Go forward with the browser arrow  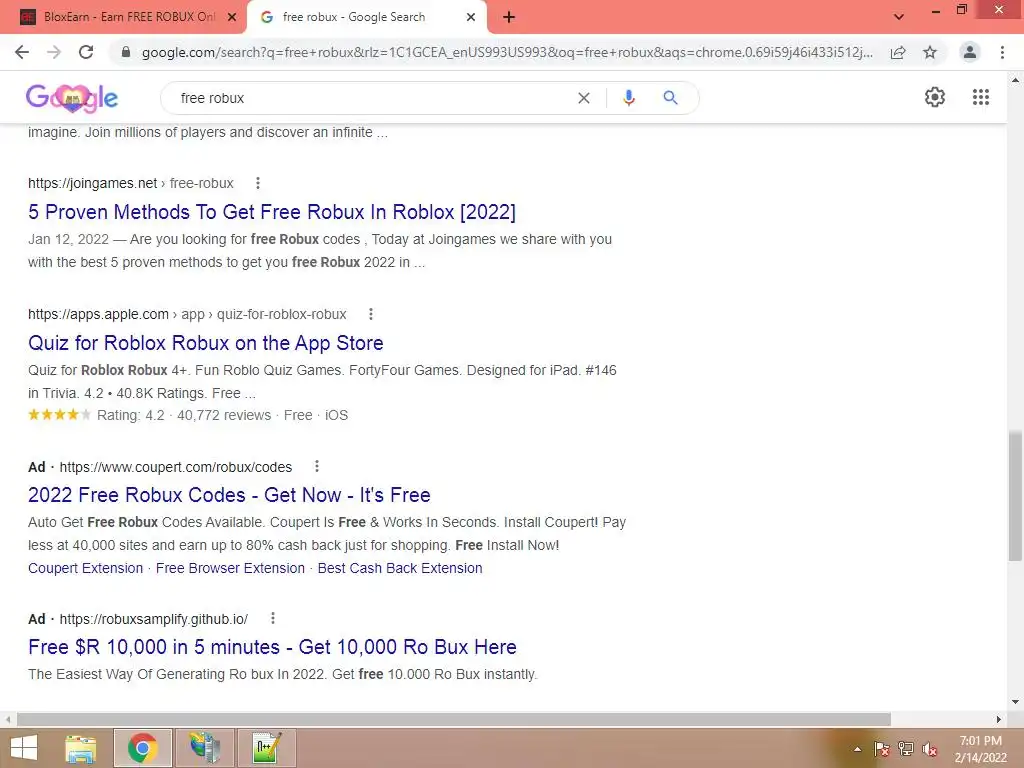pyautogui.click(x=54, y=52)
